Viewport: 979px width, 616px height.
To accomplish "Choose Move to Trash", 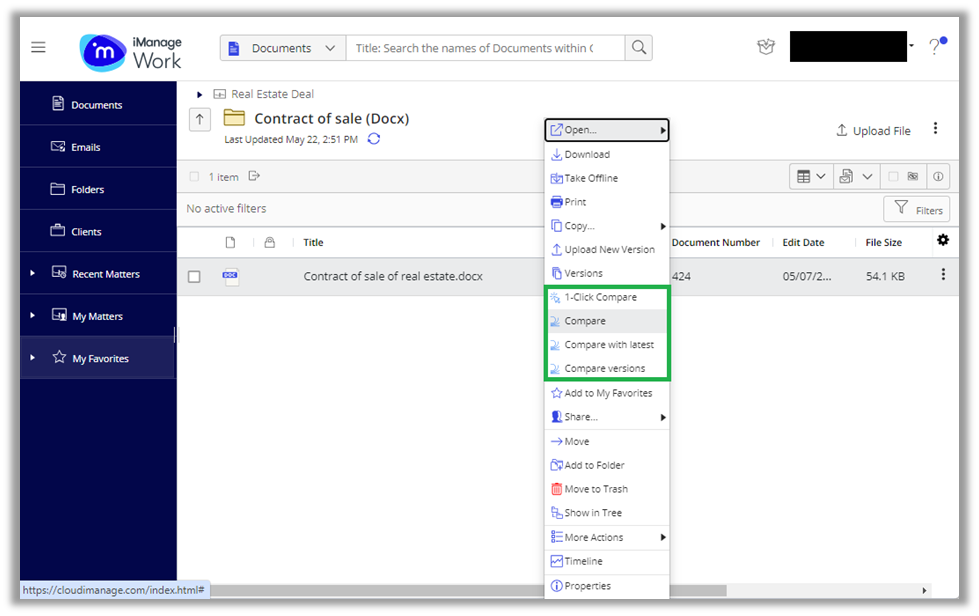I will point(607,489).
